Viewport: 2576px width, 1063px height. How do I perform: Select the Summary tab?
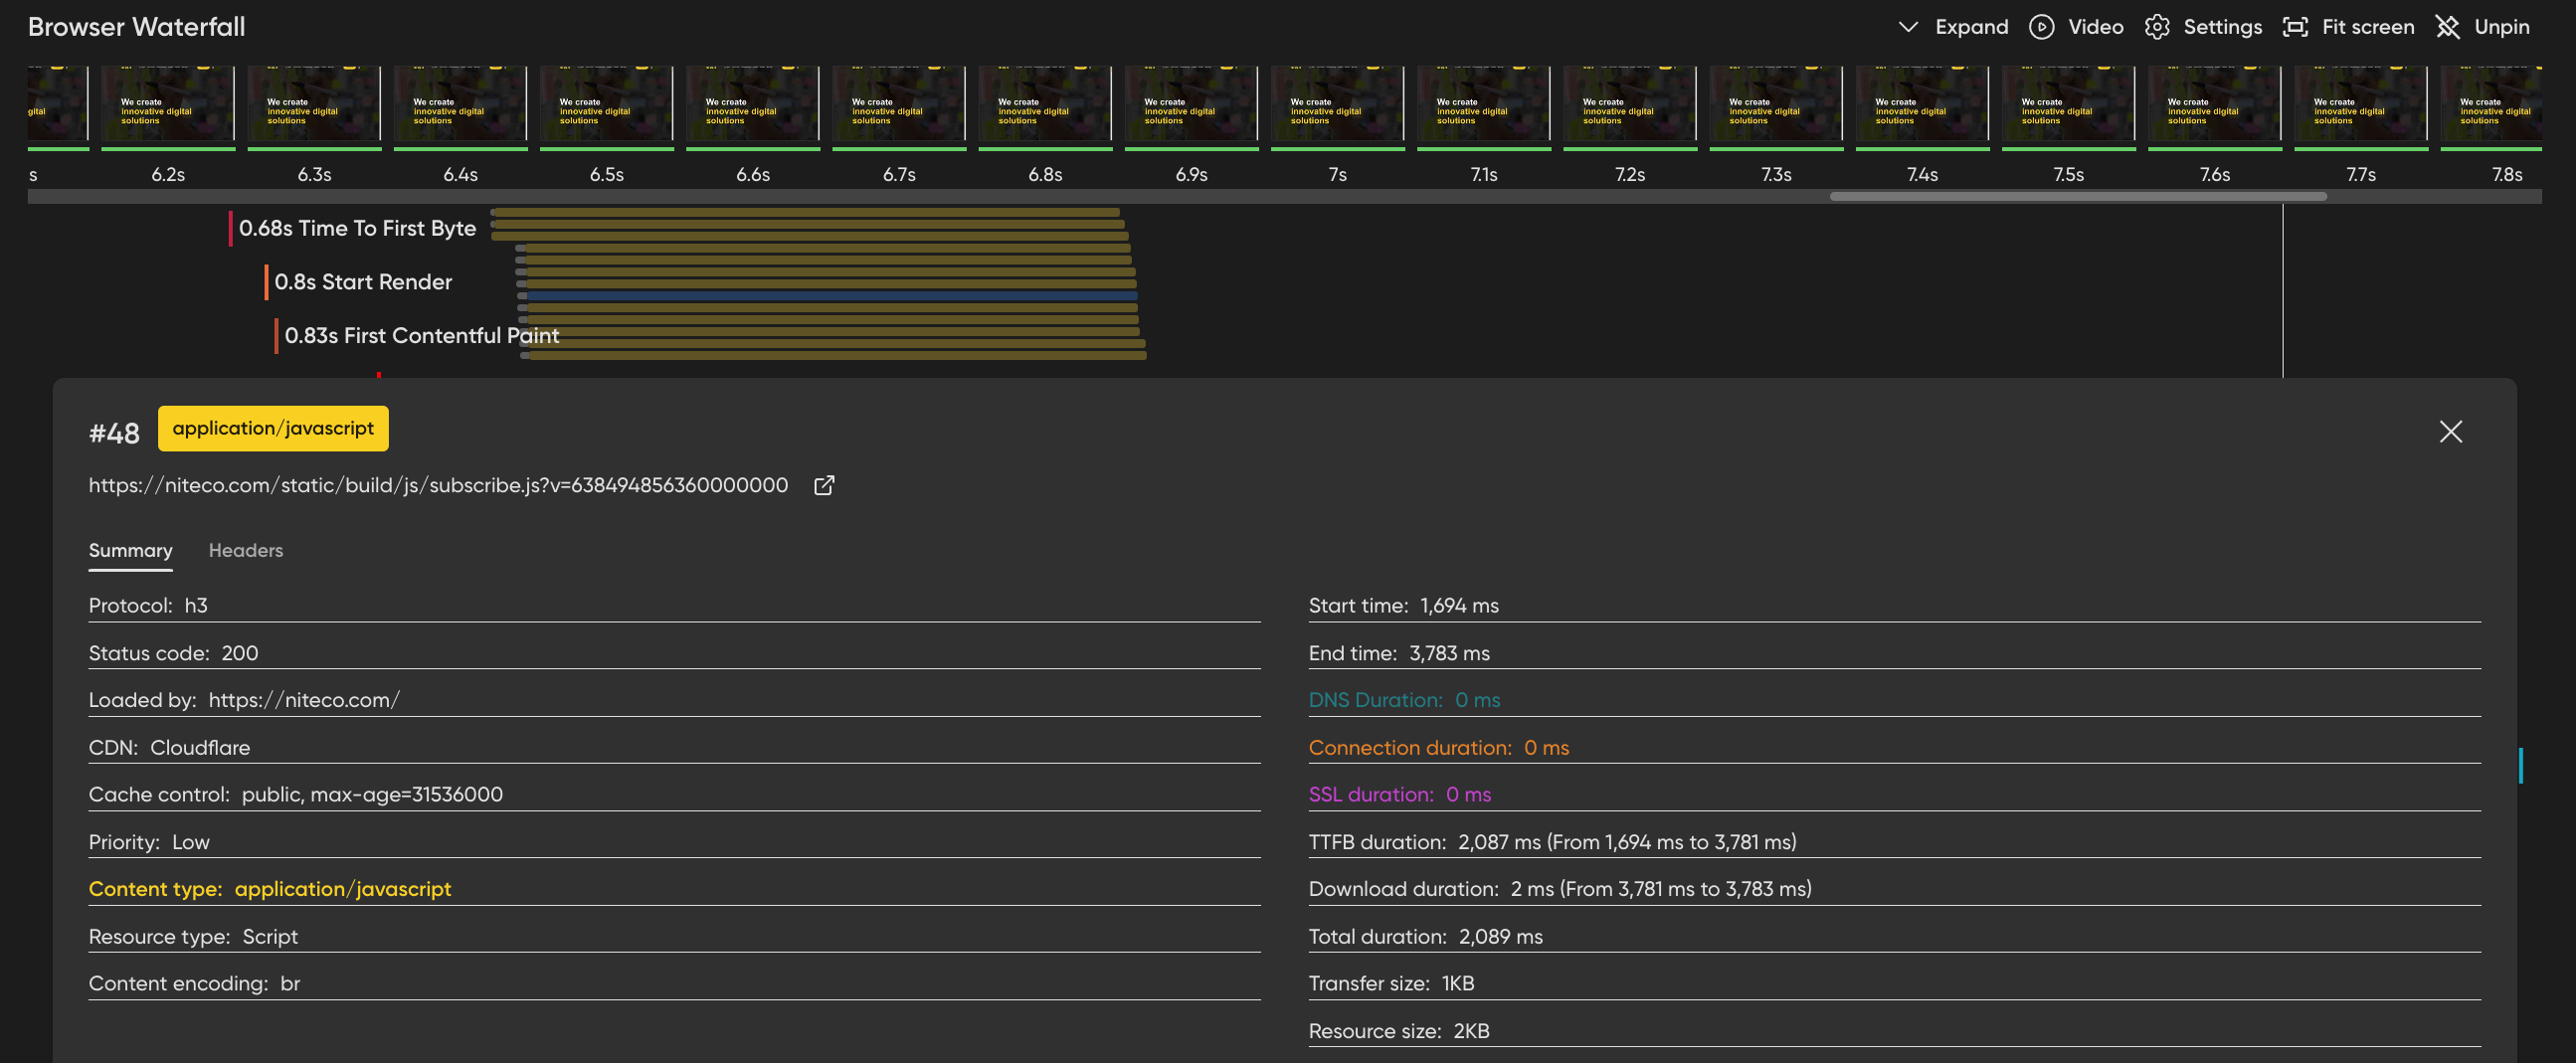point(130,550)
